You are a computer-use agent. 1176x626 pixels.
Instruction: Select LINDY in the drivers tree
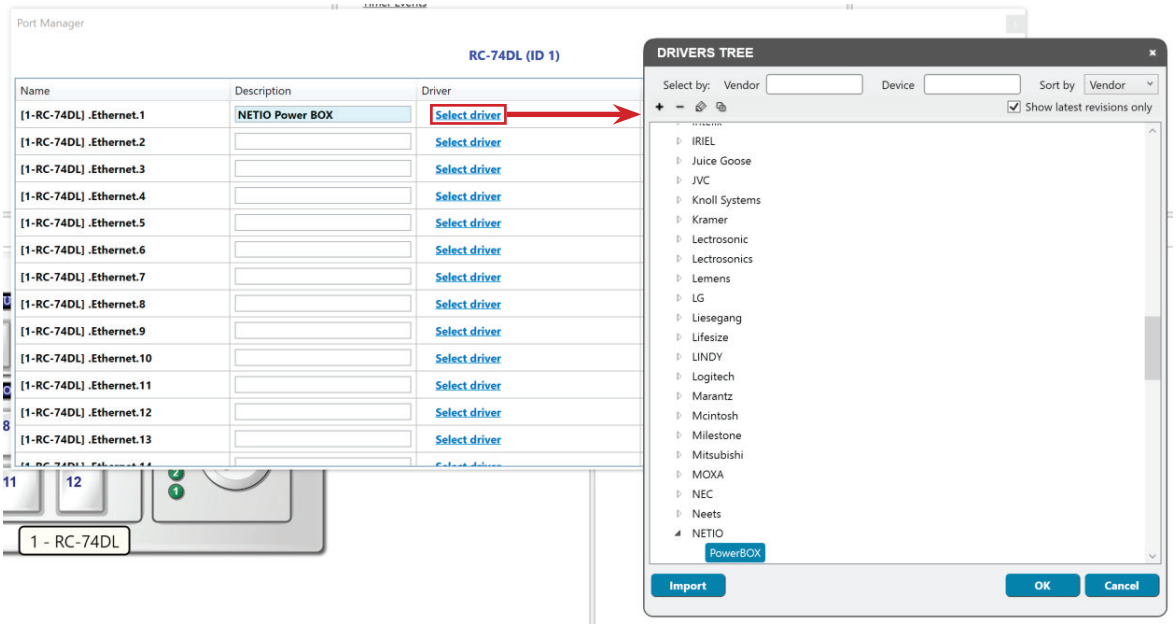tap(707, 357)
